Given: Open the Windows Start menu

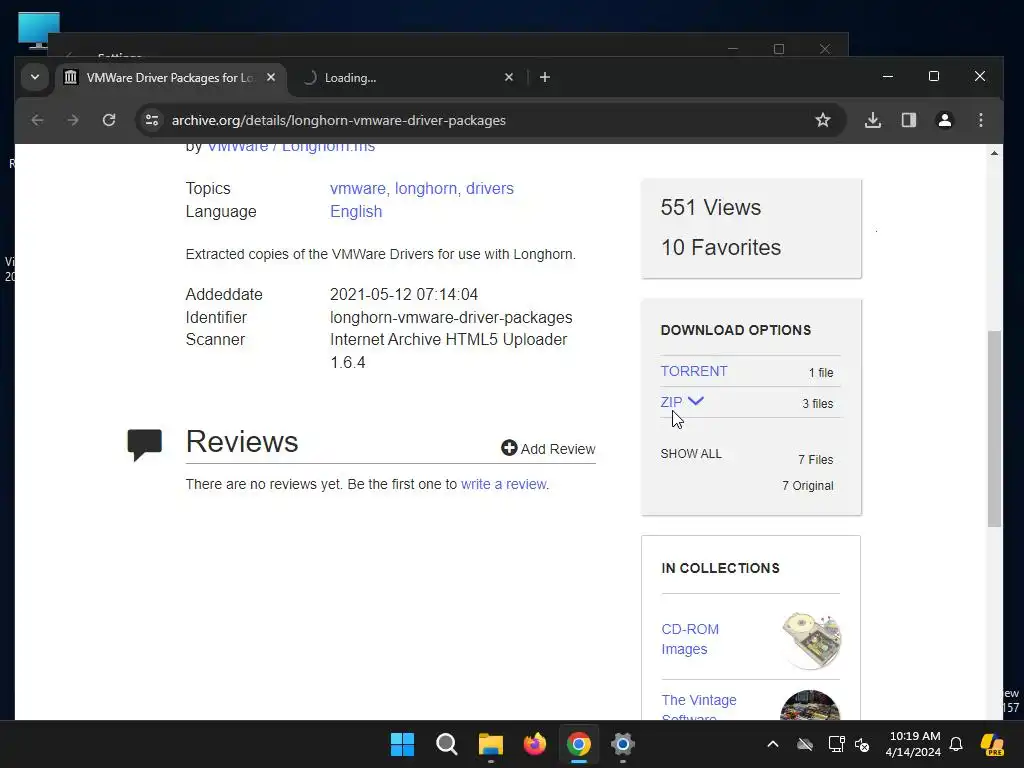Looking at the screenshot, I should point(402,744).
